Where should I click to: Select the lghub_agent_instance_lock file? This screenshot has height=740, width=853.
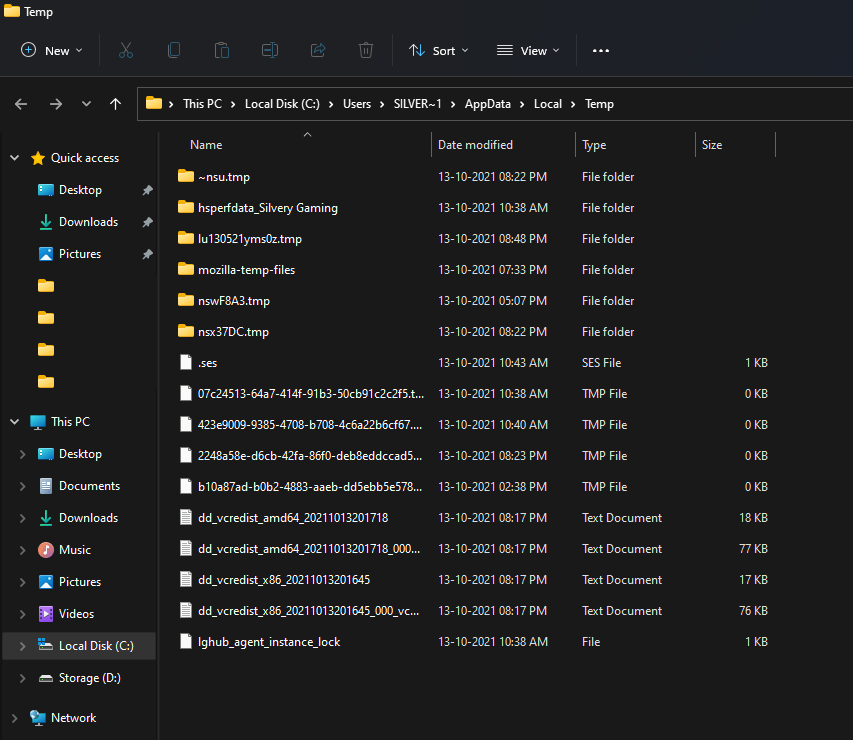pos(269,642)
